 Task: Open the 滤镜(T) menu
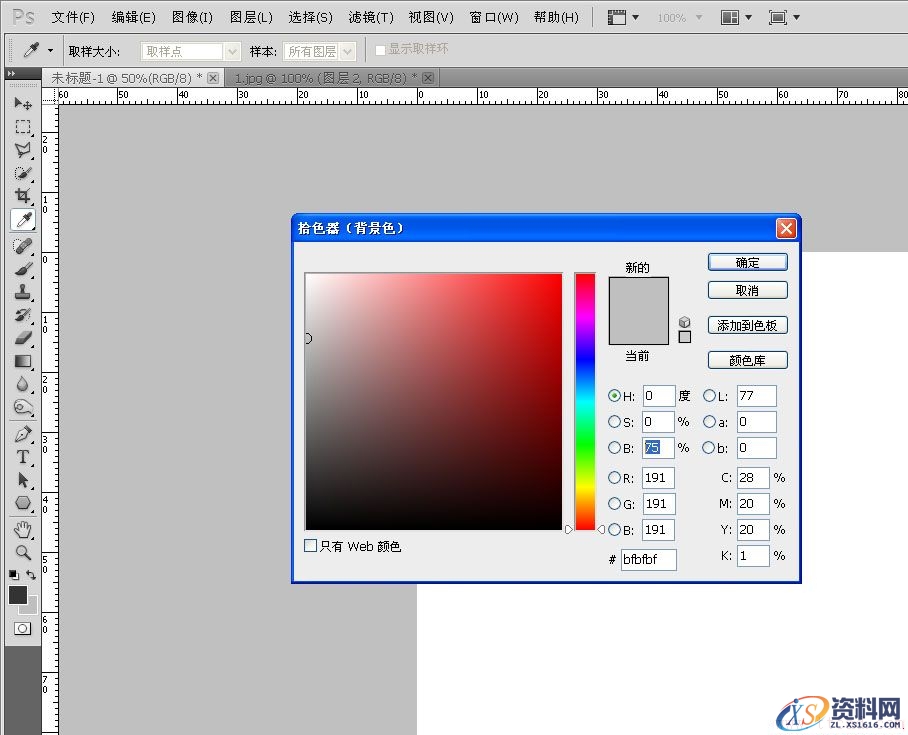371,17
